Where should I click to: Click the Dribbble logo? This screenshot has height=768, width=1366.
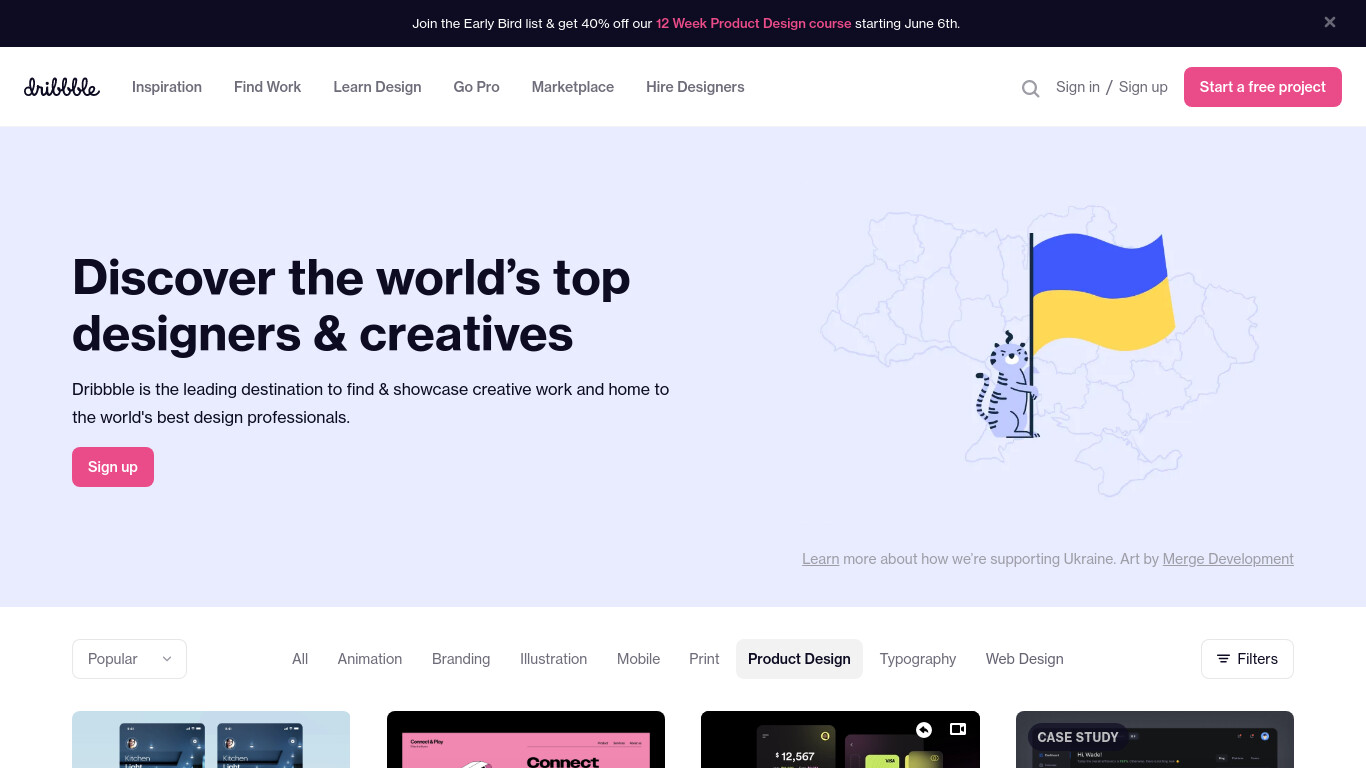coord(62,87)
